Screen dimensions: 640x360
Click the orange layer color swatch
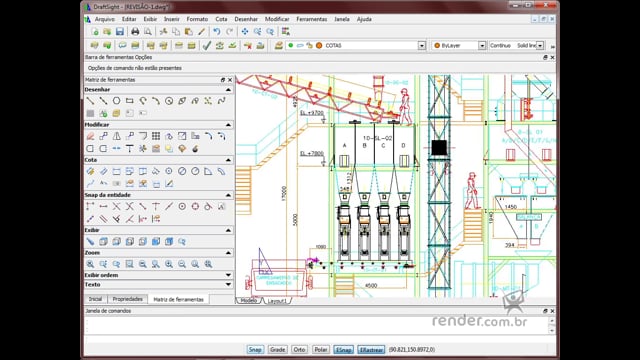coord(319,46)
